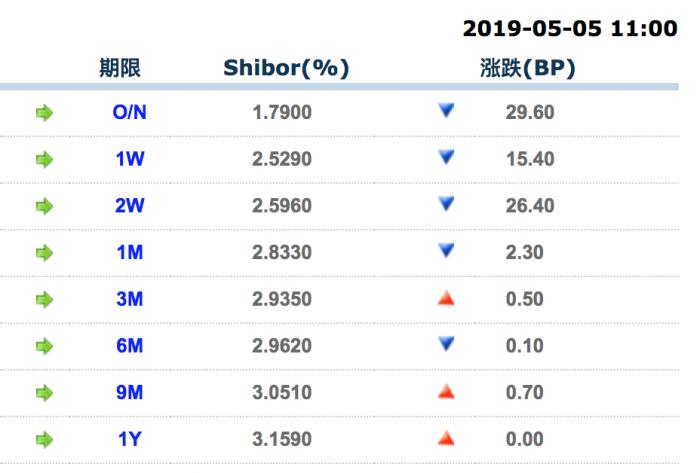Click the green arrow beside 1W

point(44,159)
